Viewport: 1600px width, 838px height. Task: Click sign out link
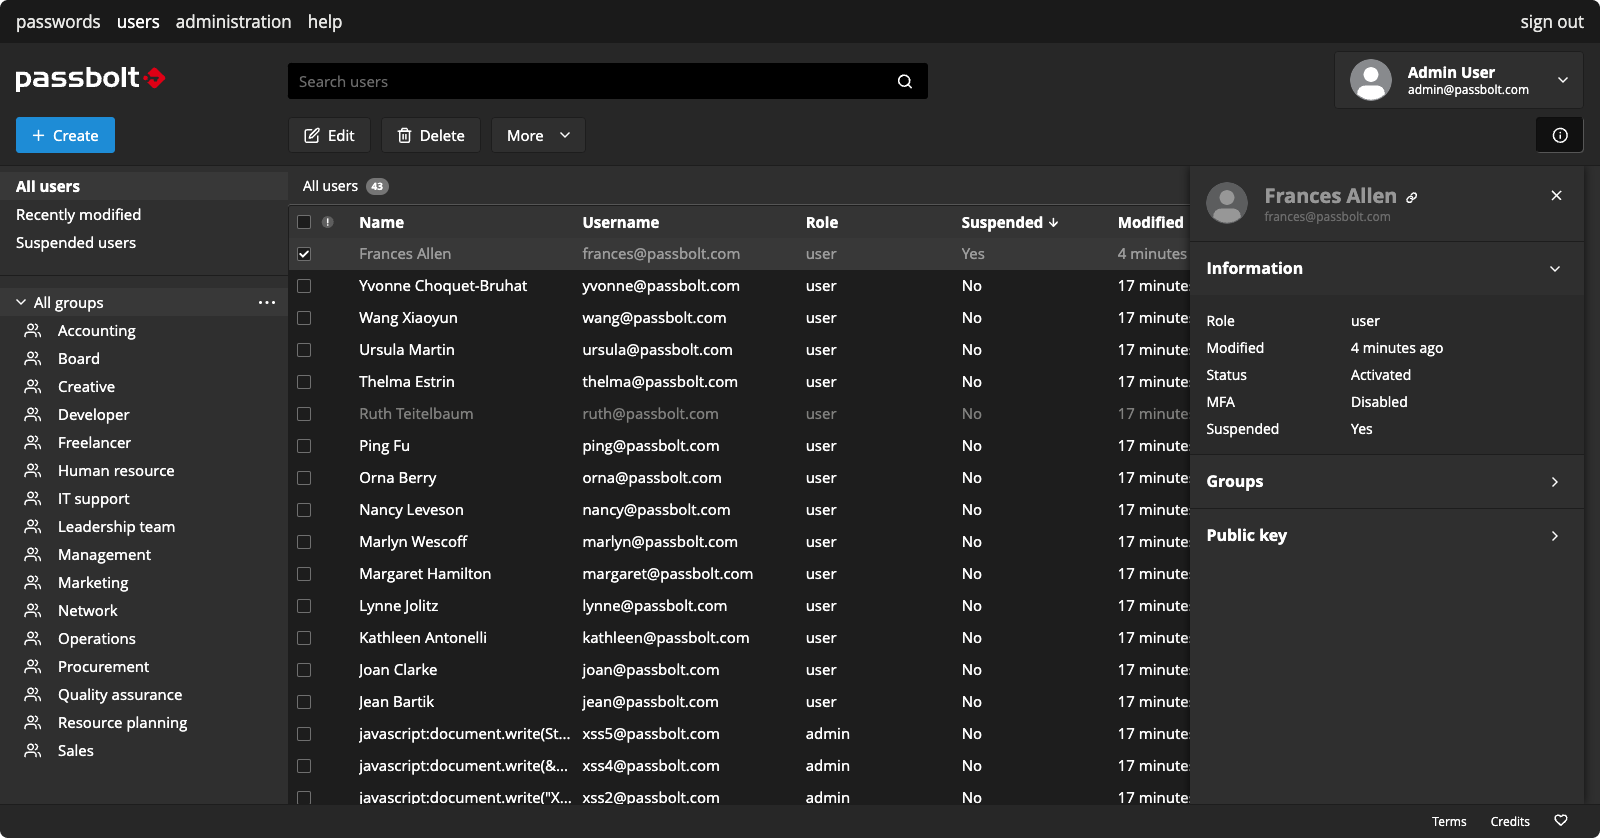coord(1552,21)
